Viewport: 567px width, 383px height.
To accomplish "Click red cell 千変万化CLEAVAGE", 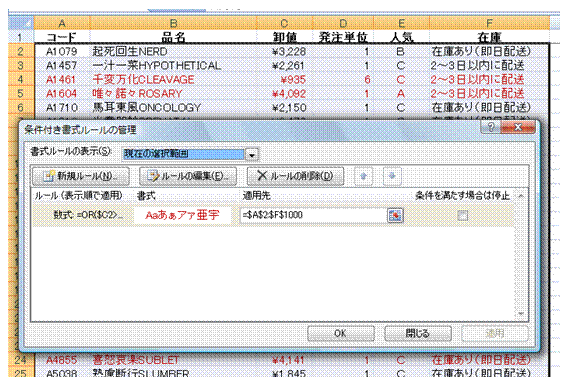I will click(174, 80).
